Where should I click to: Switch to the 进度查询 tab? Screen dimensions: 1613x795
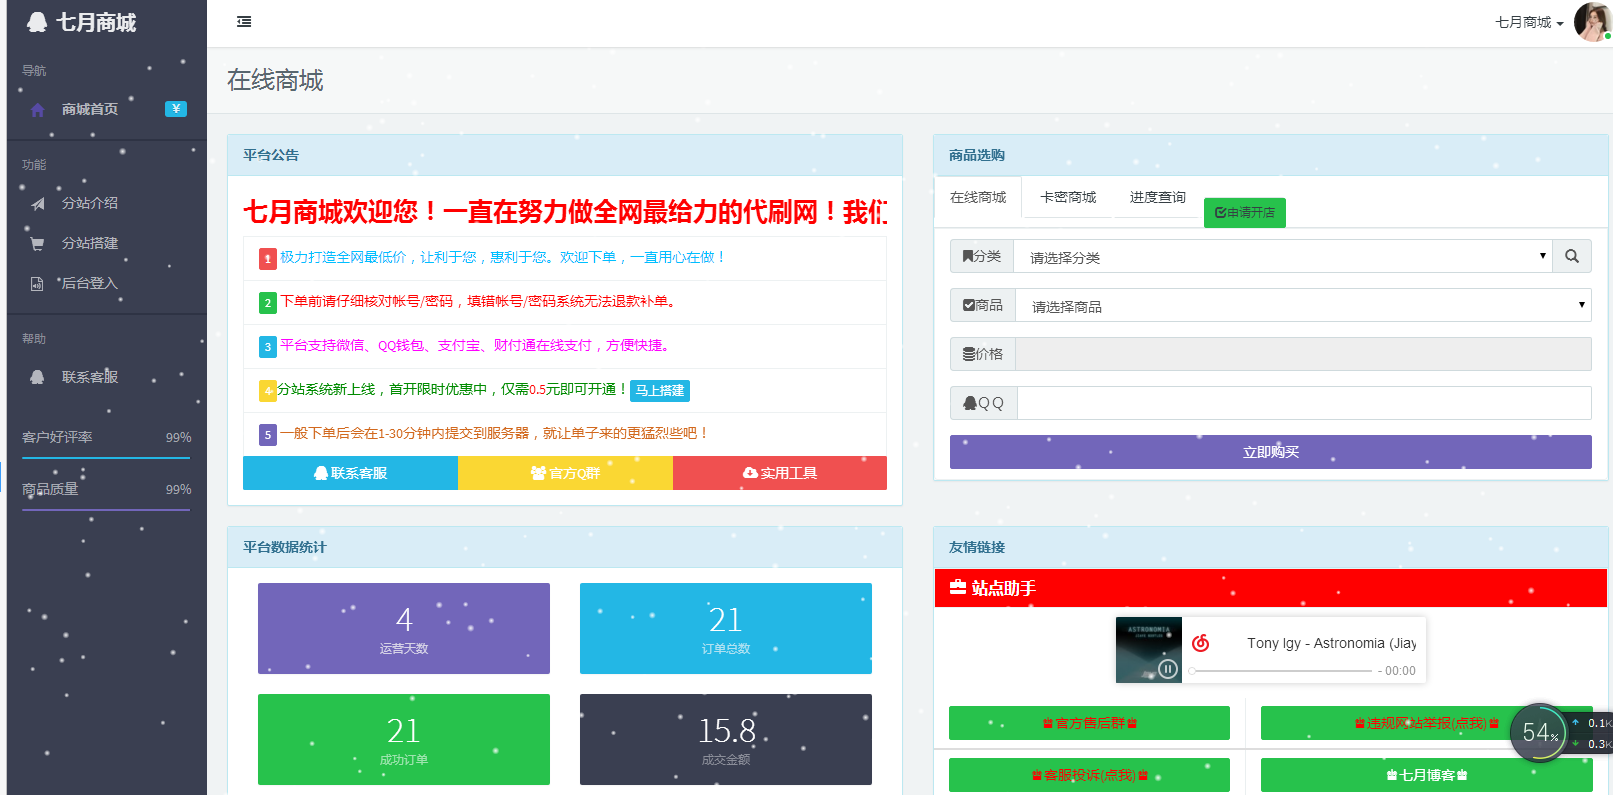1157,197
